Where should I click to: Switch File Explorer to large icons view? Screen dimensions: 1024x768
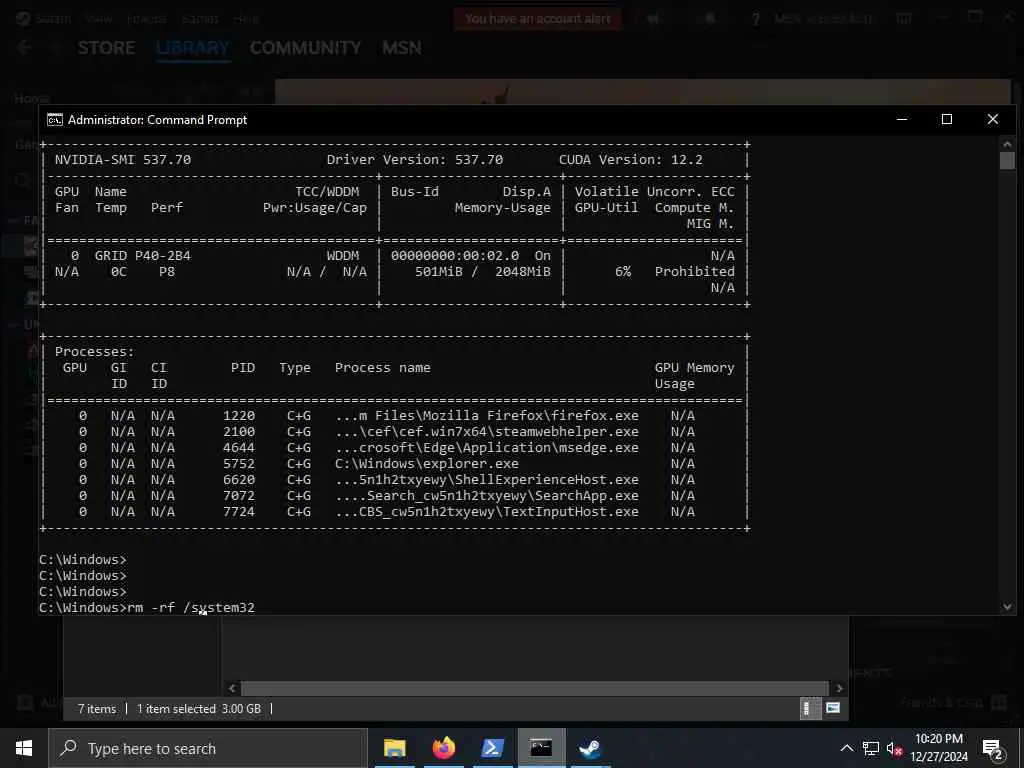point(833,708)
